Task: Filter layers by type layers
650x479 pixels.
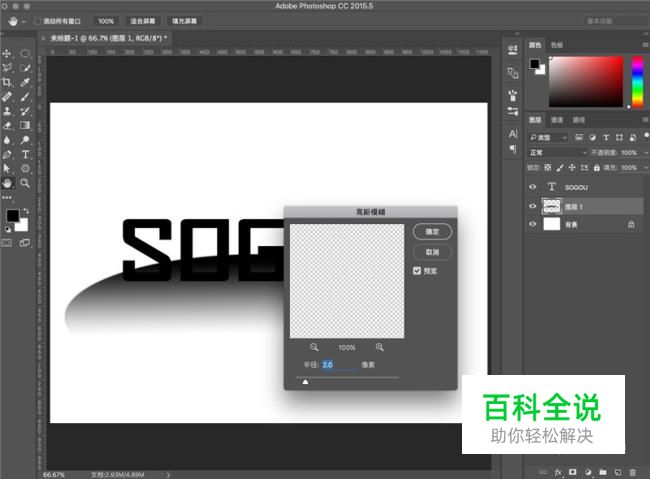Action: click(x=606, y=137)
